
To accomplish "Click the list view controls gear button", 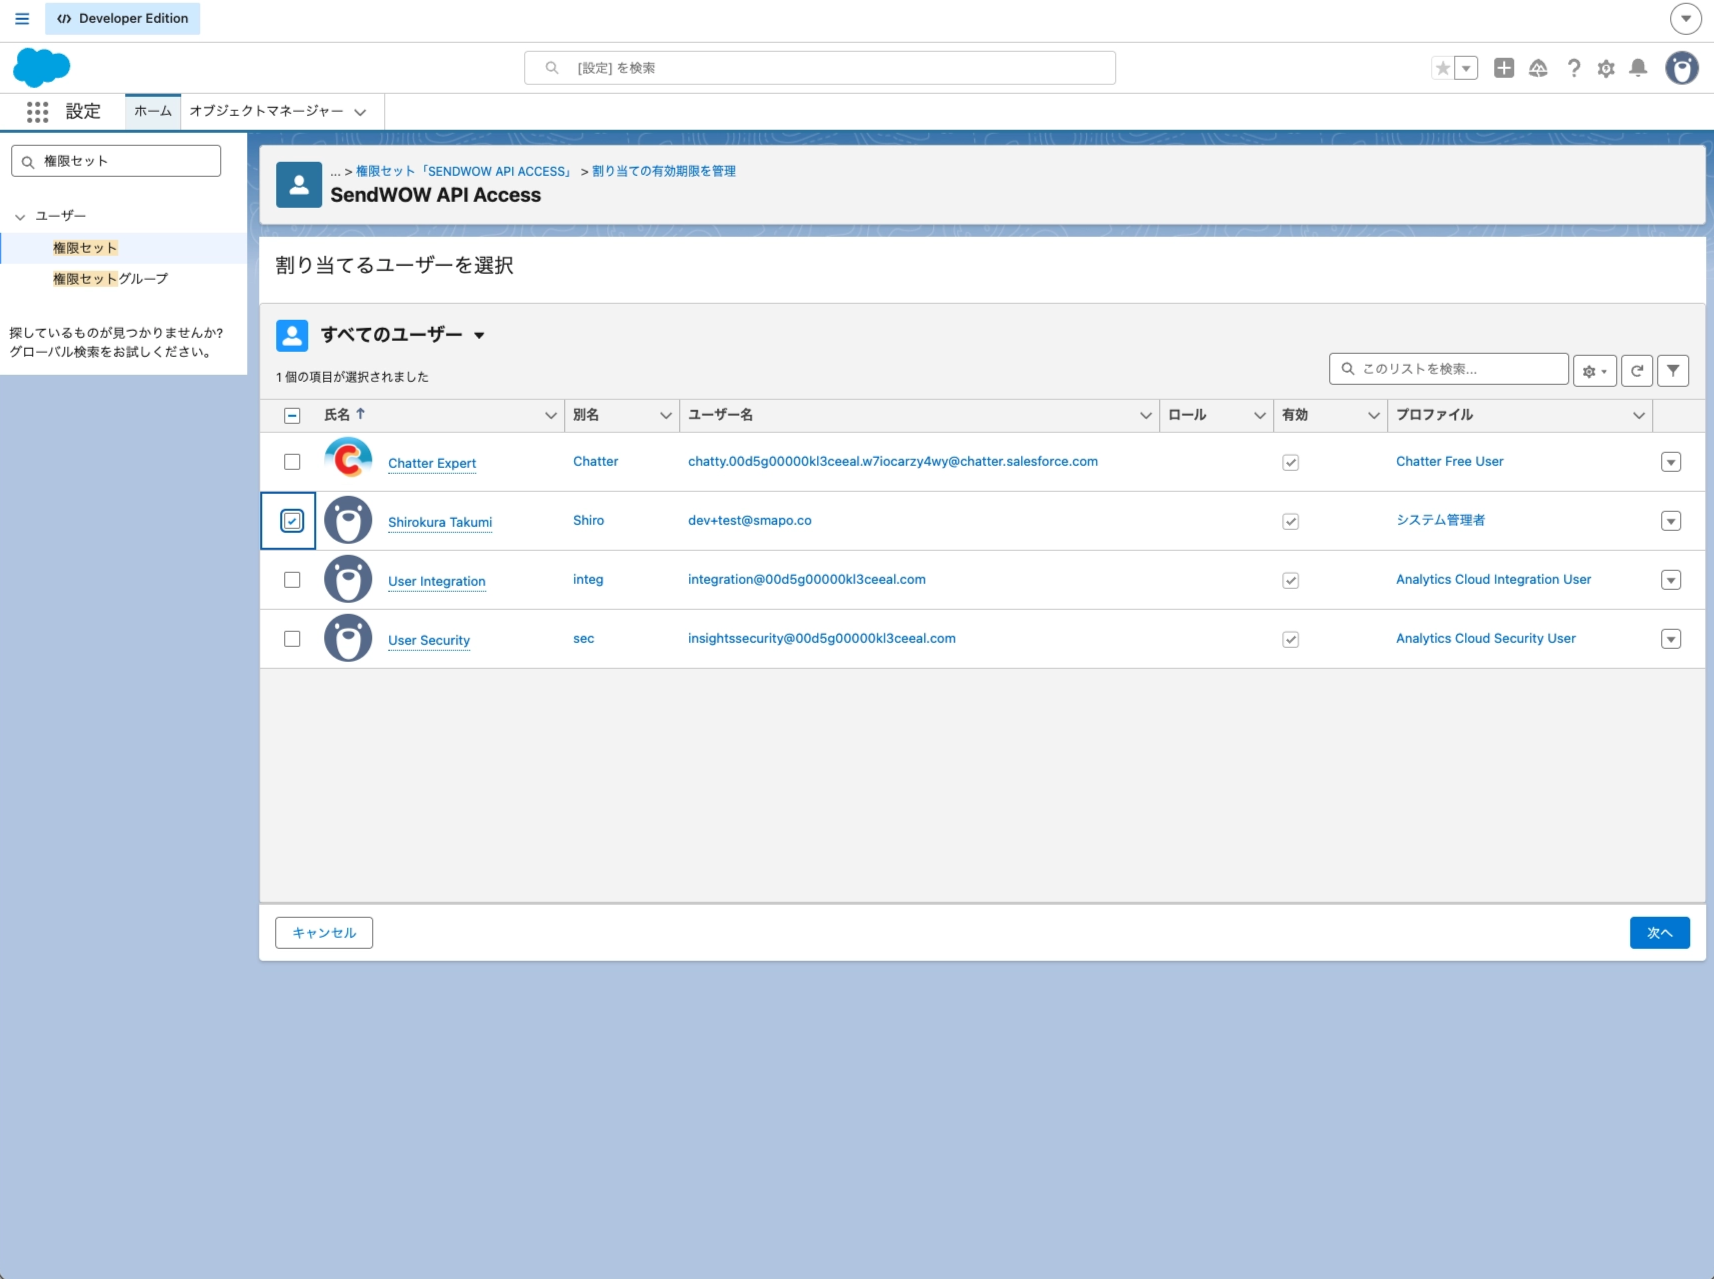I will 1595,371.
